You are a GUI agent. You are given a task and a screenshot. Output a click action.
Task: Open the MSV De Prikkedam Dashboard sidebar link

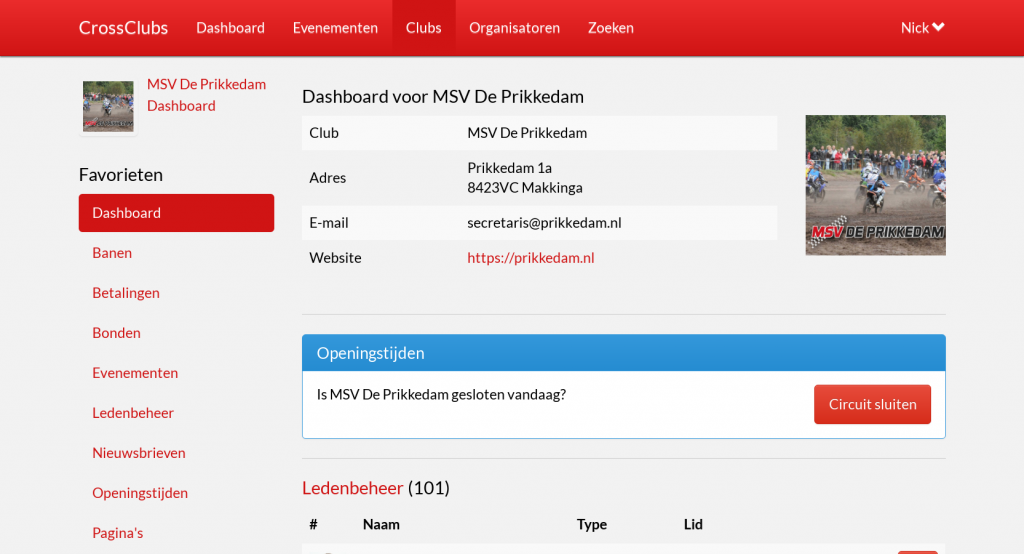(x=206, y=95)
